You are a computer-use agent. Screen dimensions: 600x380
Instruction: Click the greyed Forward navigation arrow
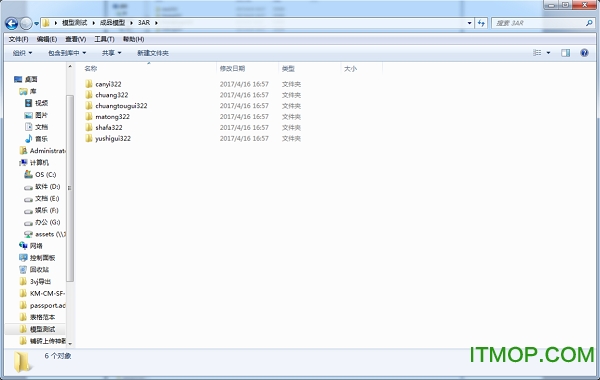pos(26,23)
